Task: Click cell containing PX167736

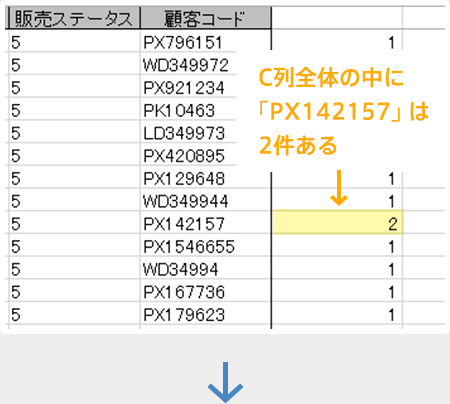Action: pos(206,290)
